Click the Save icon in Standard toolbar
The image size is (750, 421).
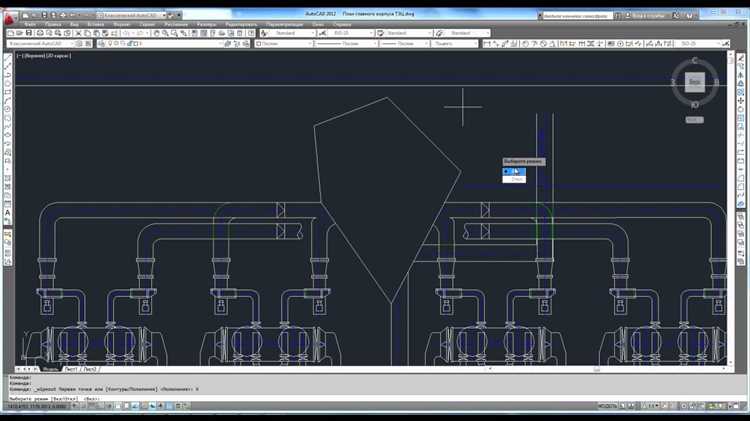(29, 33)
